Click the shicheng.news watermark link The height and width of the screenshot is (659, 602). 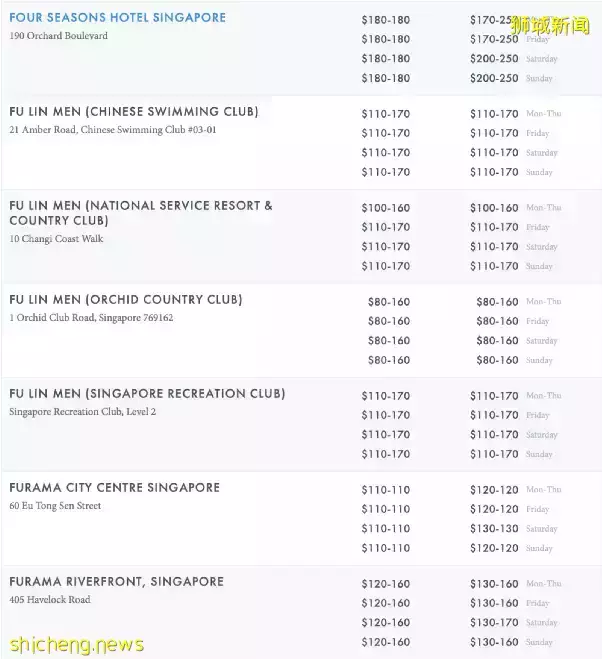click(73, 644)
